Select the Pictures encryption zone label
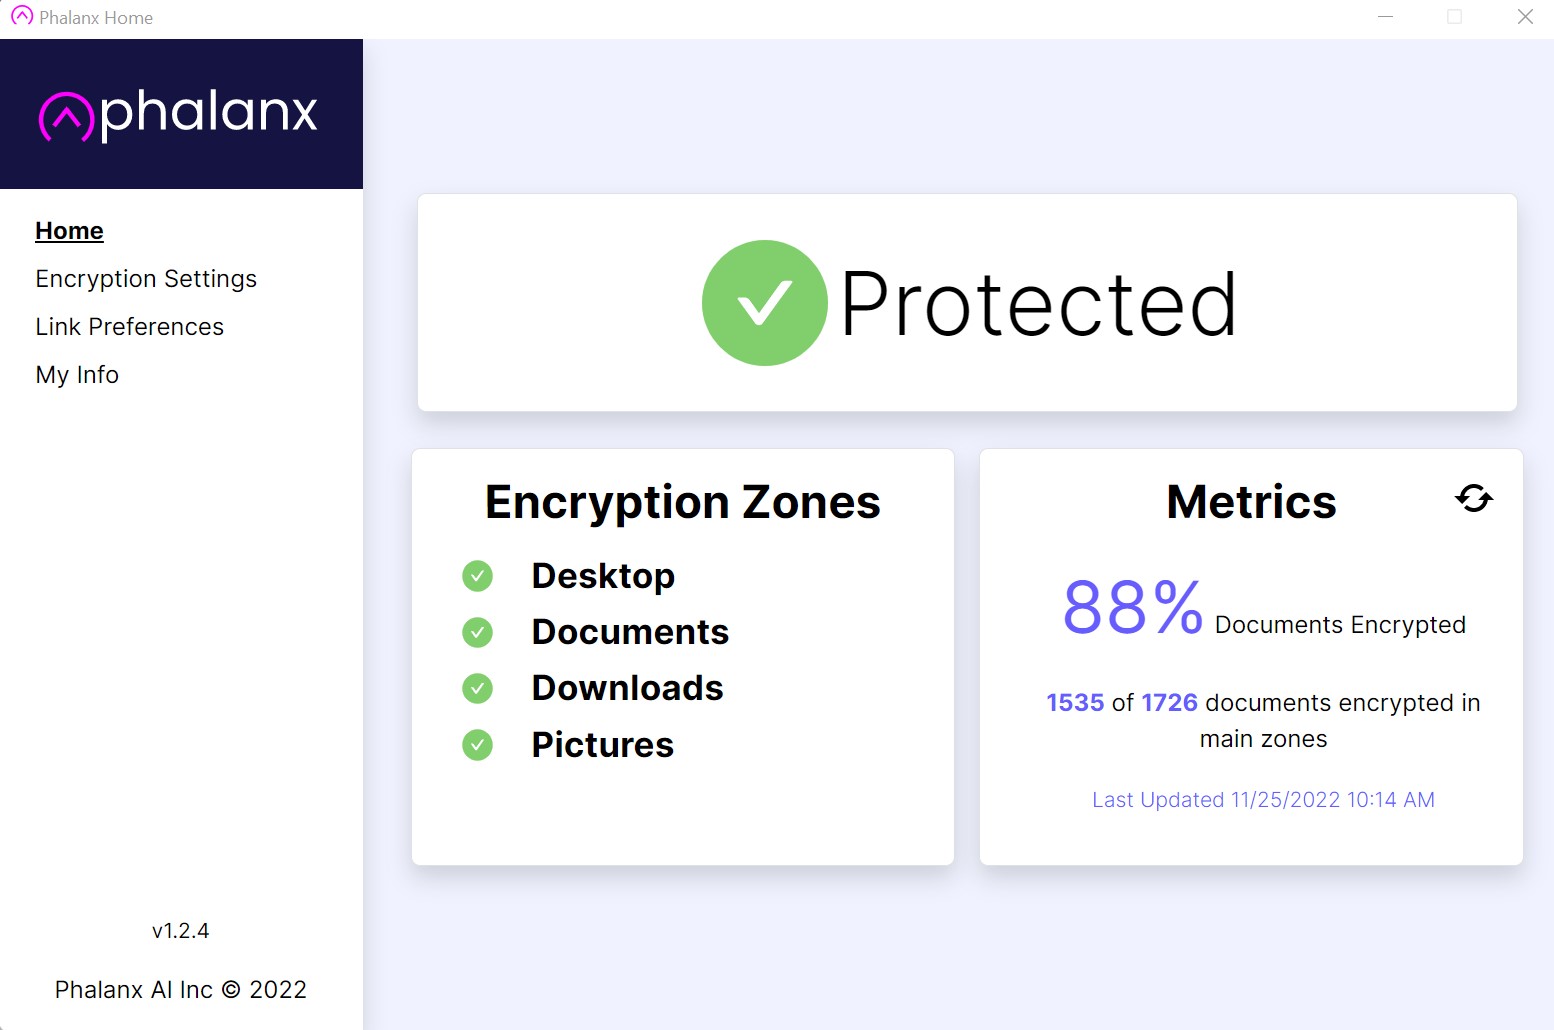This screenshot has width=1554, height=1030. coord(603,745)
